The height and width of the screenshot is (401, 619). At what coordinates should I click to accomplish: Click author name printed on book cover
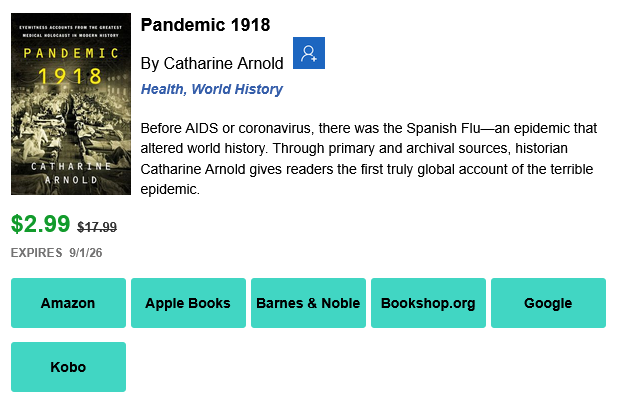(x=71, y=173)
